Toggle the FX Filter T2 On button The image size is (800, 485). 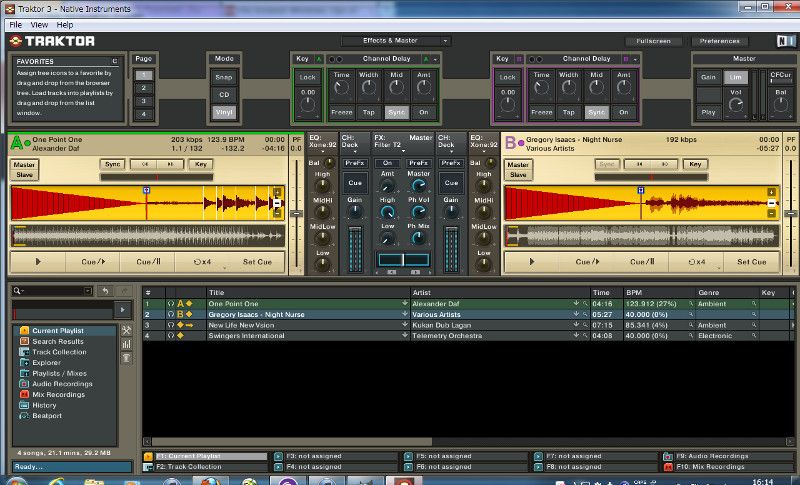coord(388,163)
